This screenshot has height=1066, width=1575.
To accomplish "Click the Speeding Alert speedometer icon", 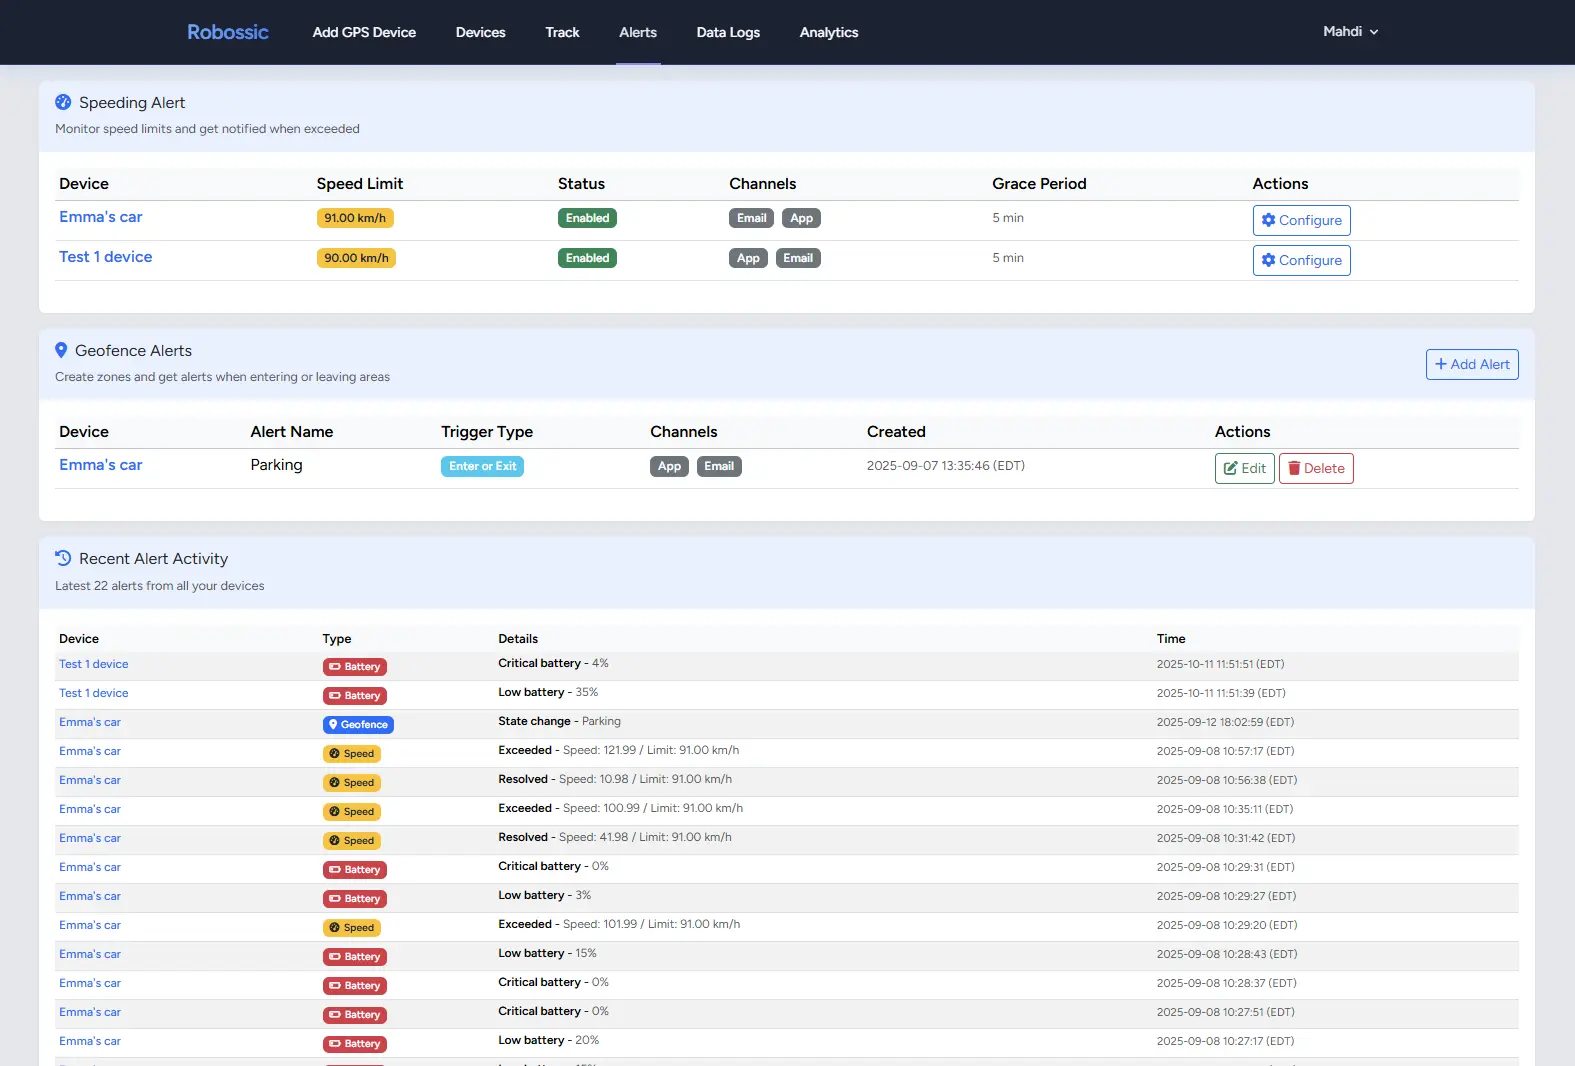I will click(x=63, y=102).
